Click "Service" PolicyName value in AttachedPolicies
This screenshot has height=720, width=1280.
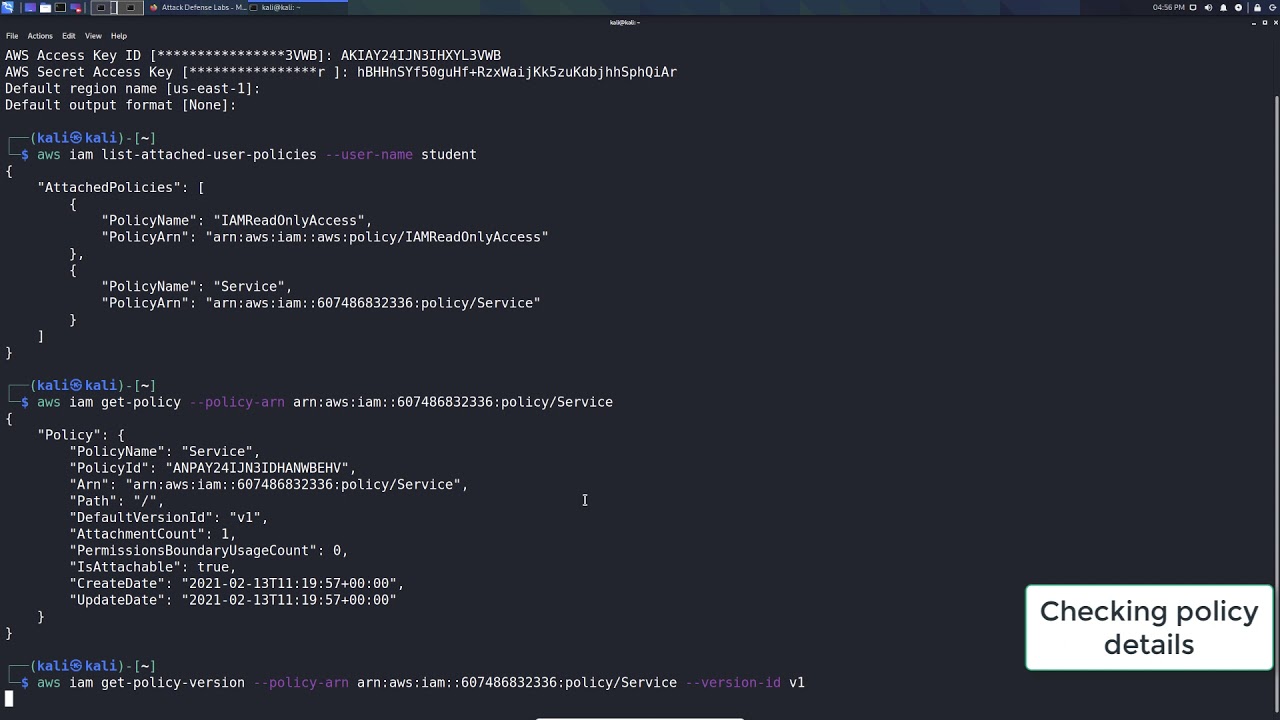point(249,286)
